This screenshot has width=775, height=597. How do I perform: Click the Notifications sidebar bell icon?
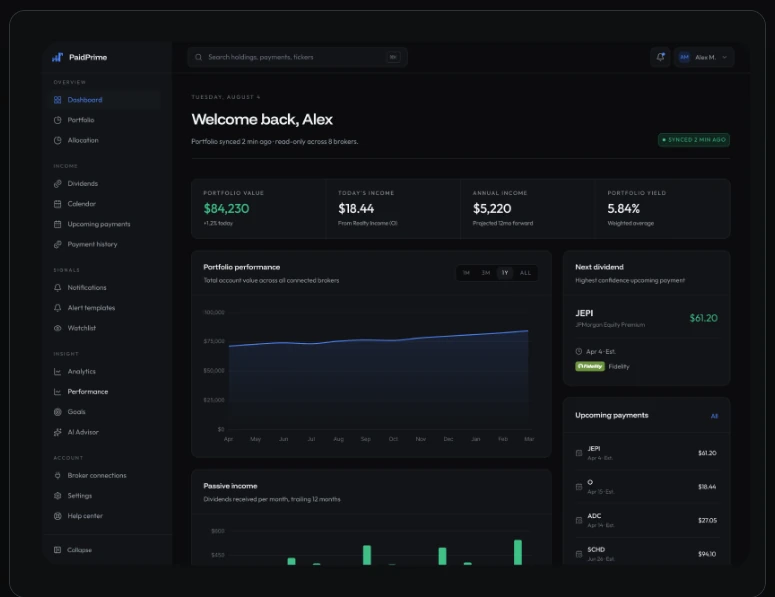pyautogui.click(x=57, y=288)
